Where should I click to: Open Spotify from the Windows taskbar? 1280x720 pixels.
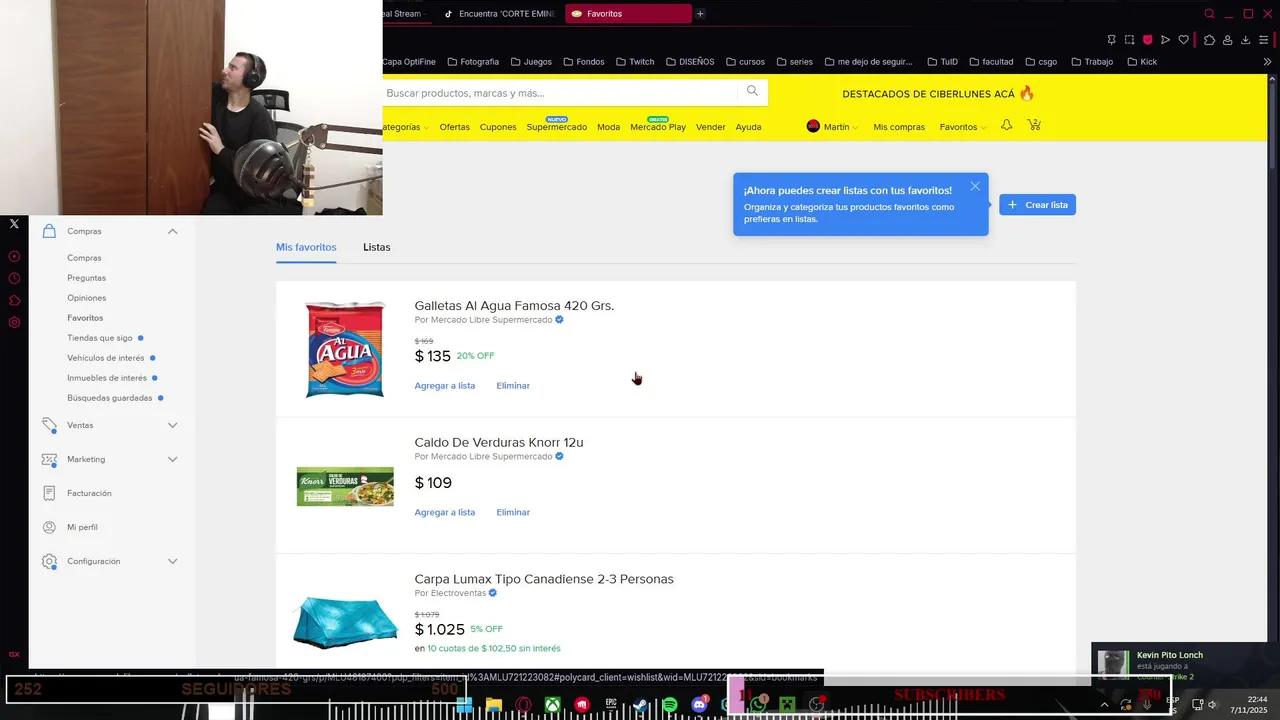[x=670, y=705]
